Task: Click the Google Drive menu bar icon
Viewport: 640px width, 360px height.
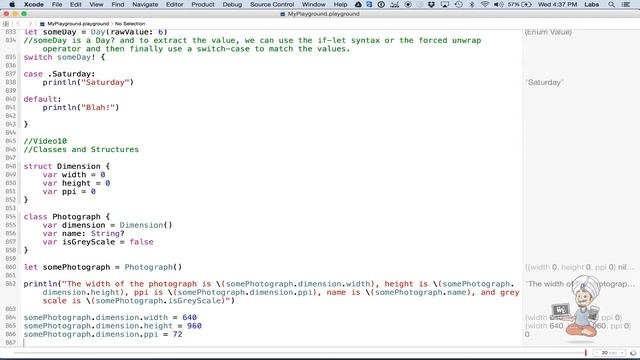Action: click(x=358, y=4)
